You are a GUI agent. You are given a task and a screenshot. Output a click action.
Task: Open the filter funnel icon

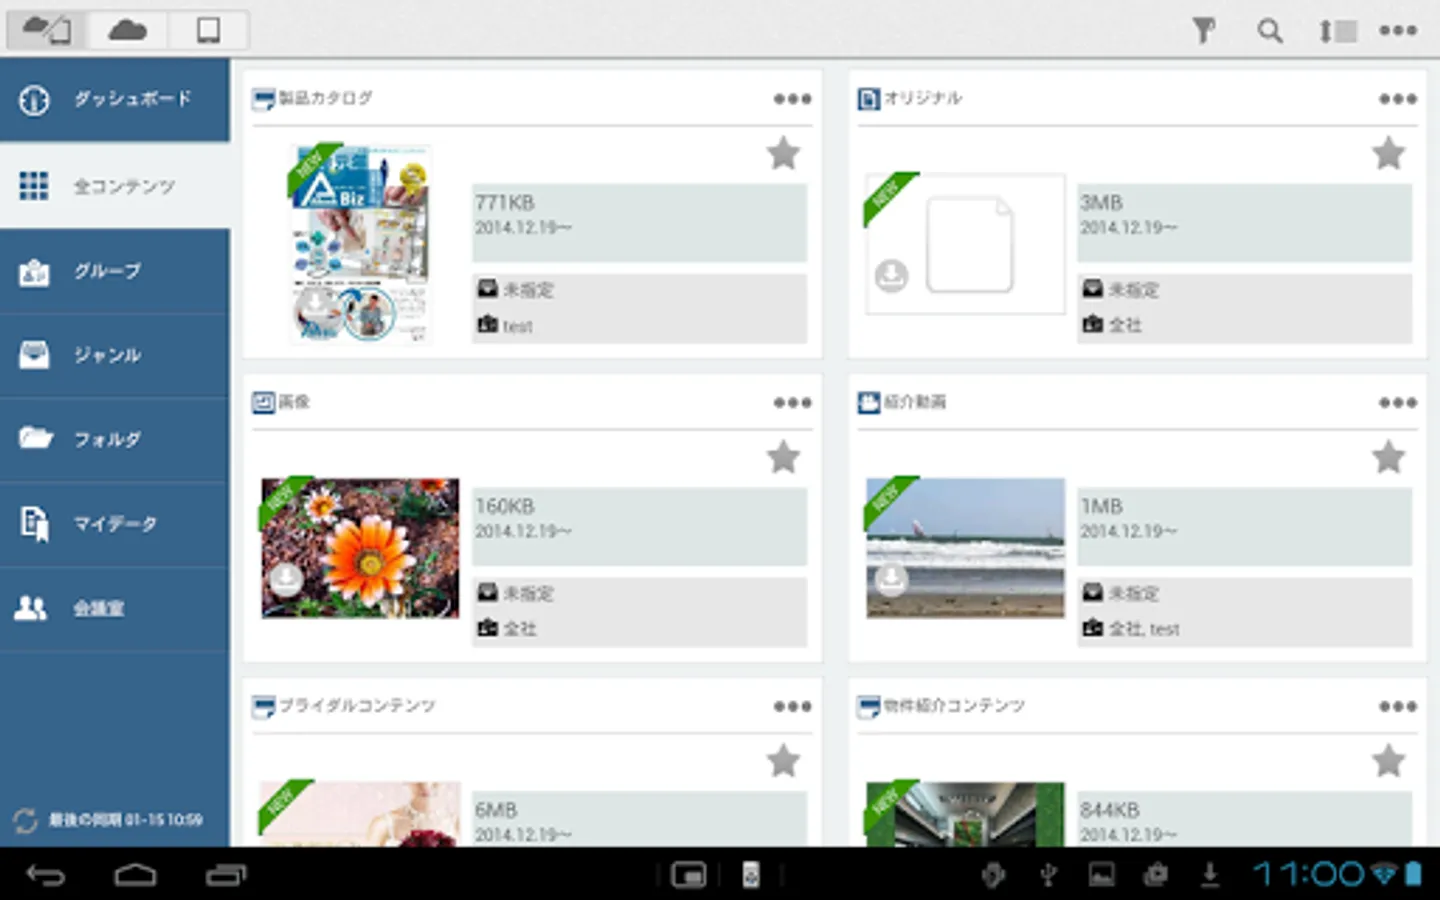[1204, 31]
